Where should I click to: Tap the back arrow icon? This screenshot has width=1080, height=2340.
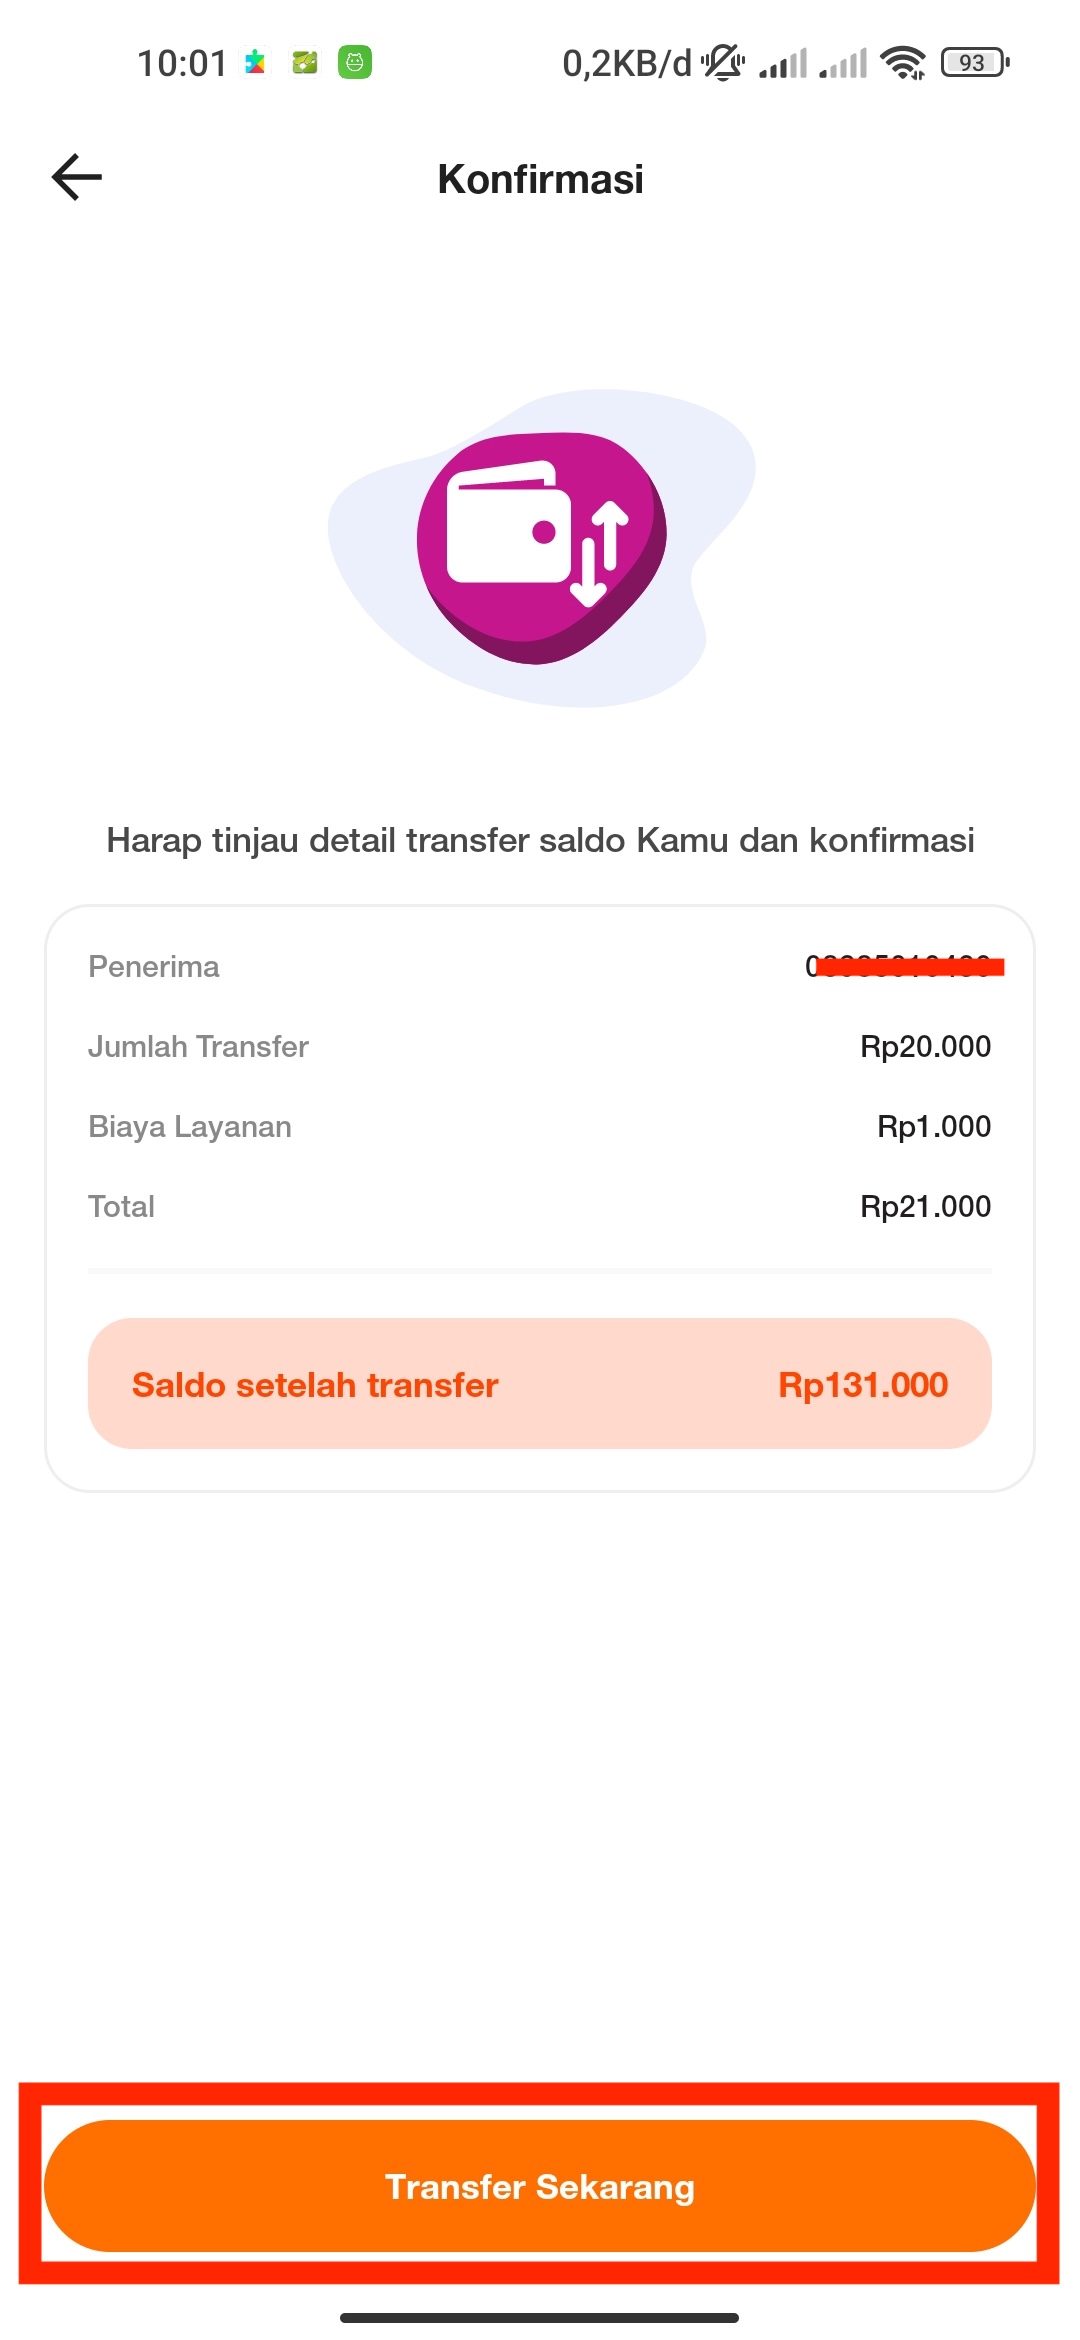pos(77,178)
